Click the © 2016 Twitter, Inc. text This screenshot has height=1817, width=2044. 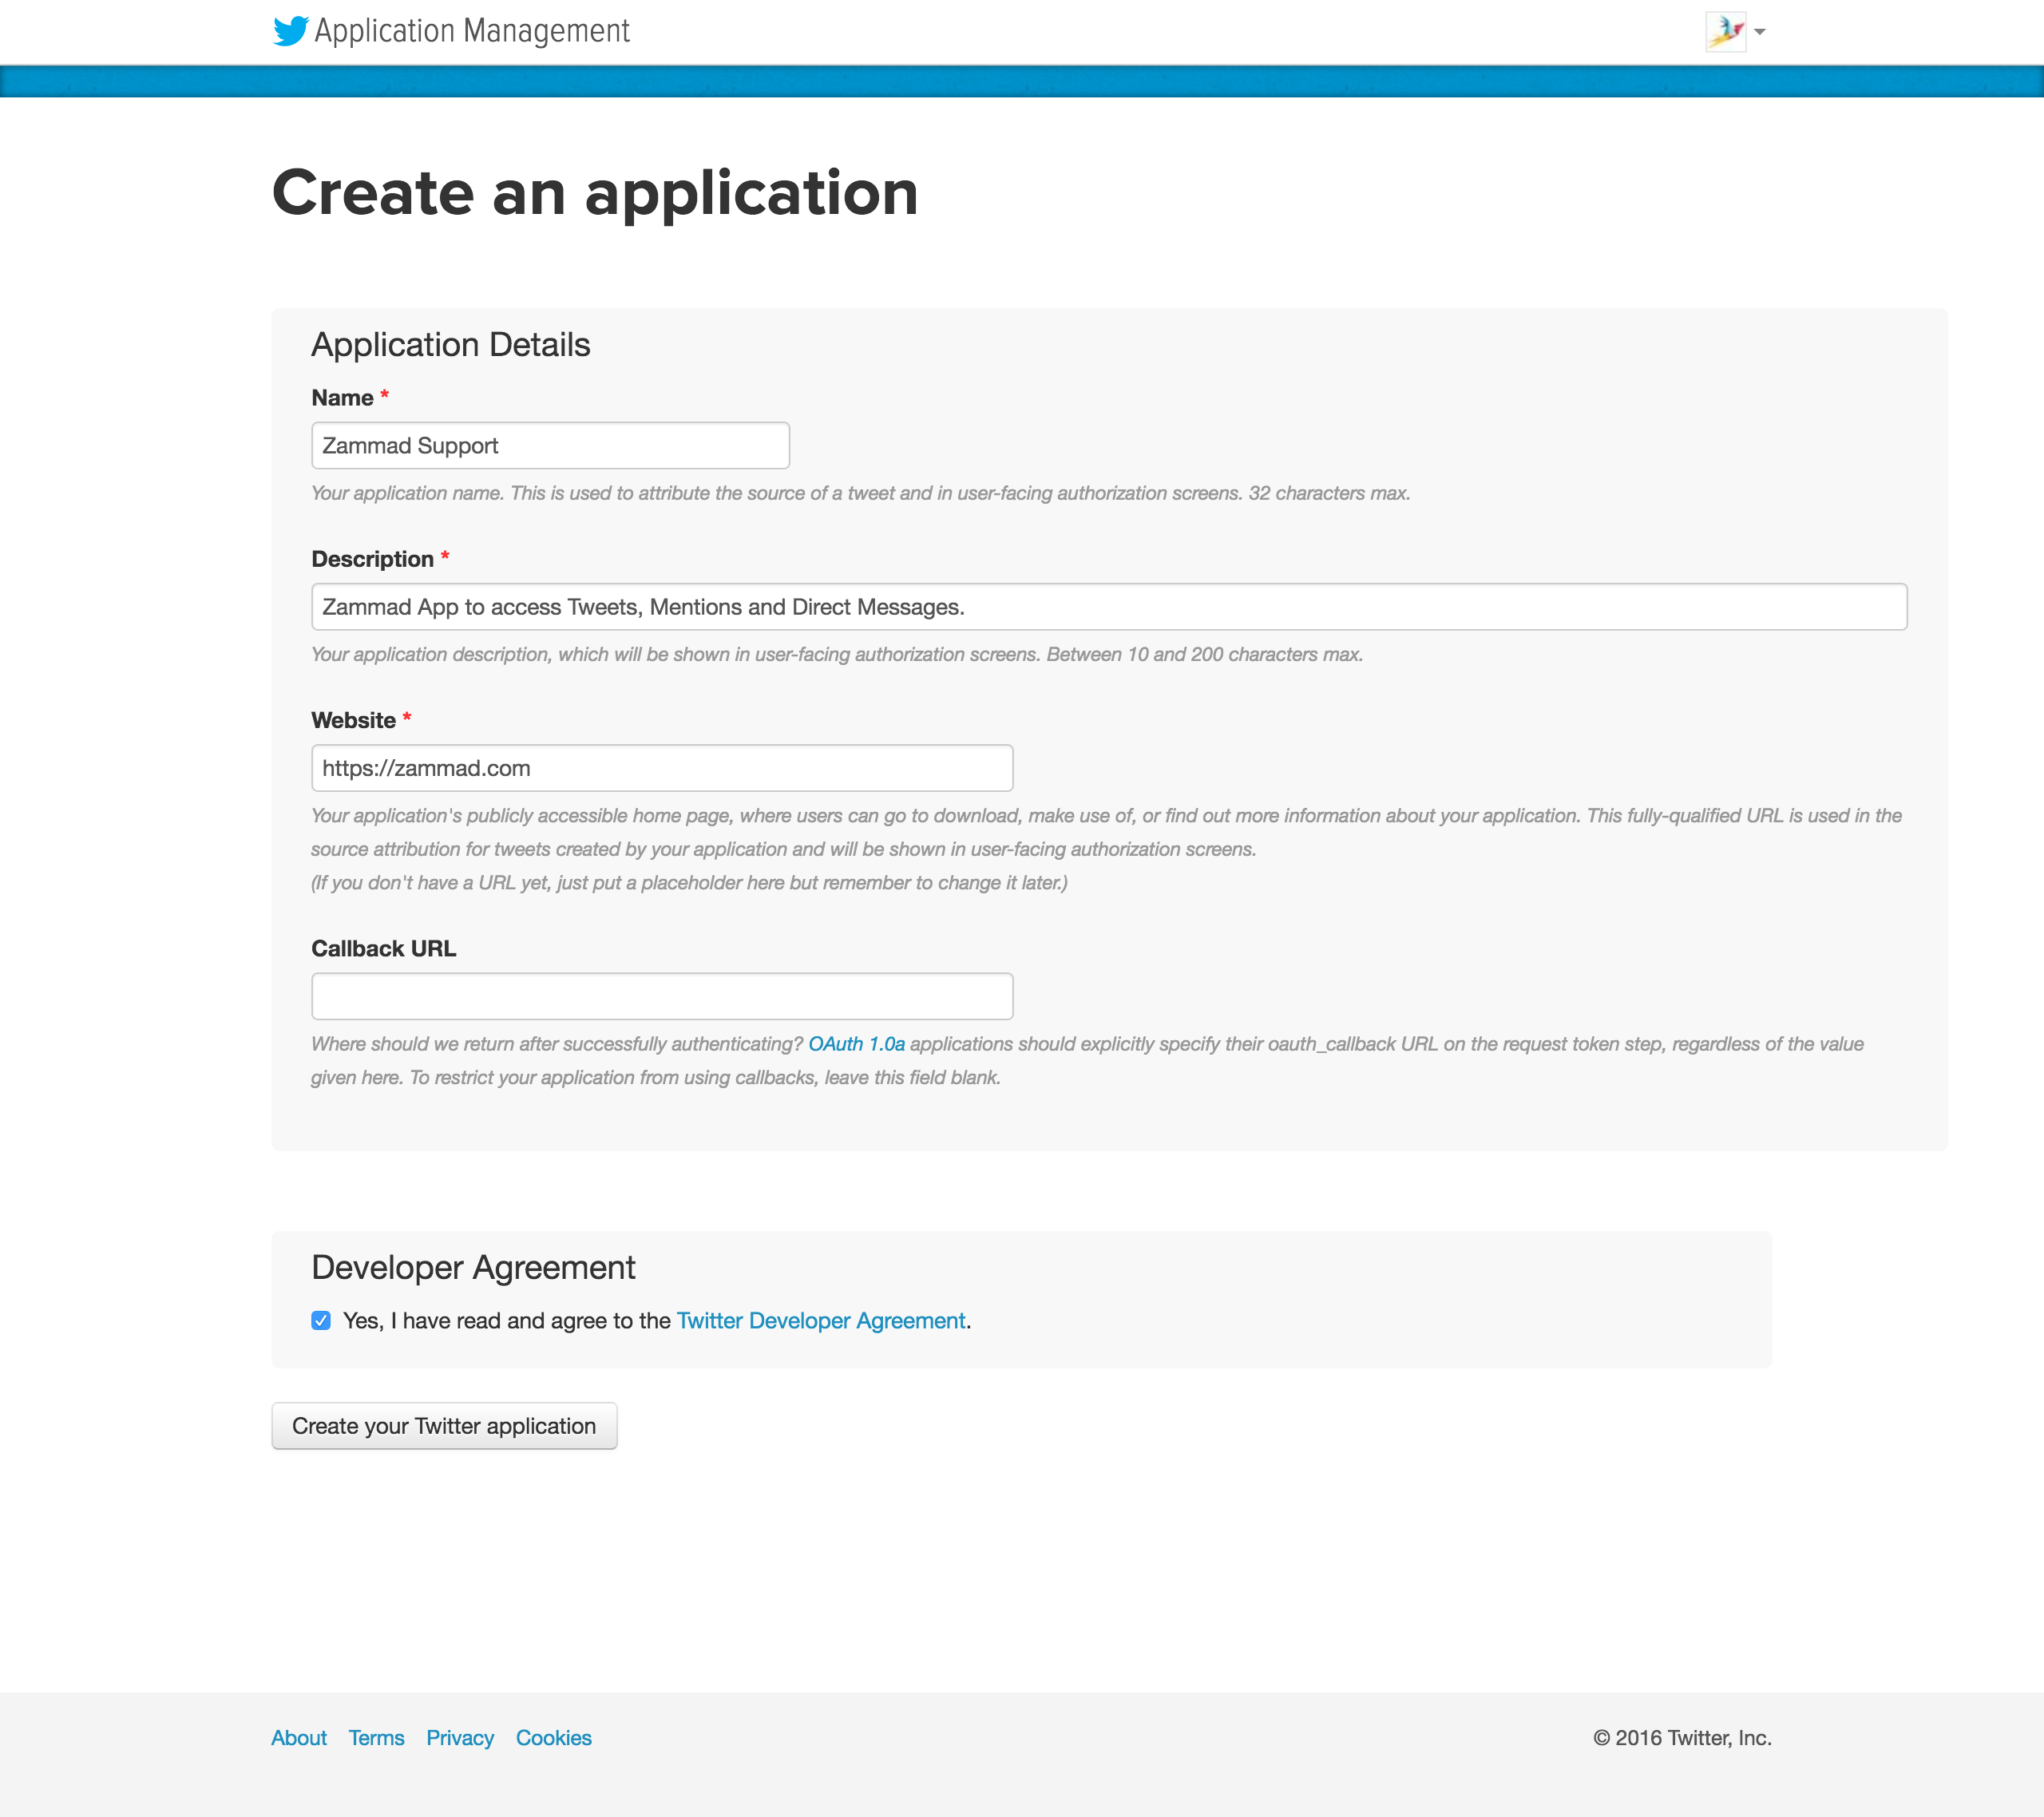click(x=1682, y=1738)
